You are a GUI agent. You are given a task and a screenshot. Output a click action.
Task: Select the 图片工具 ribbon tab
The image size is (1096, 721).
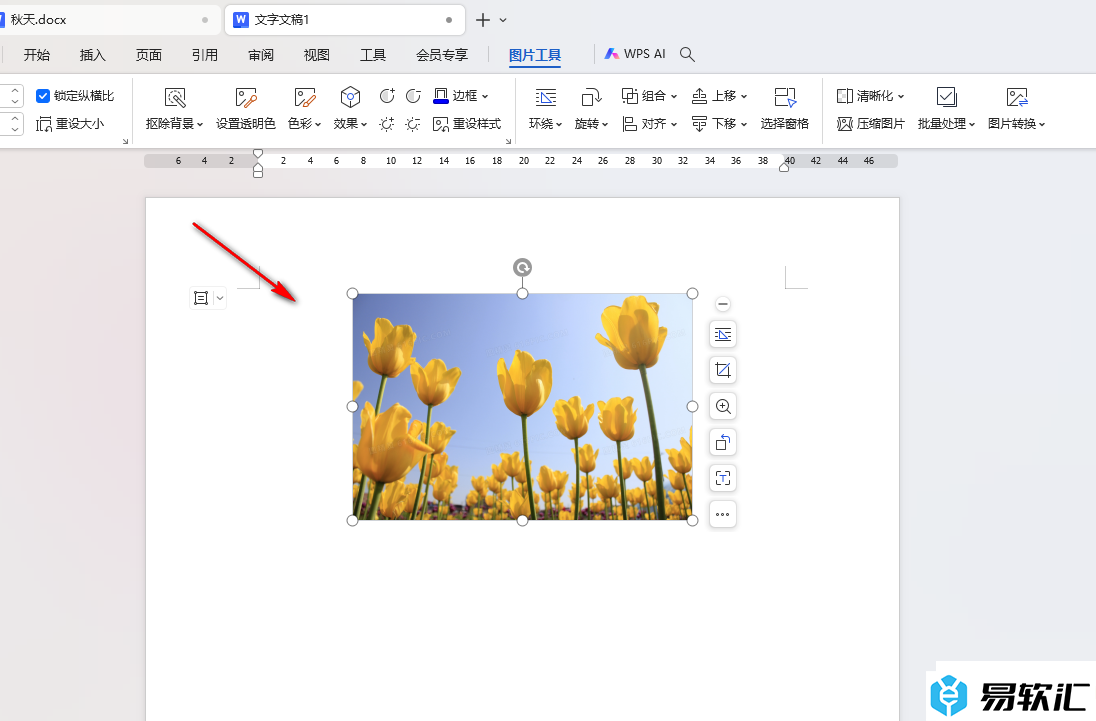(x=535, y=54)
